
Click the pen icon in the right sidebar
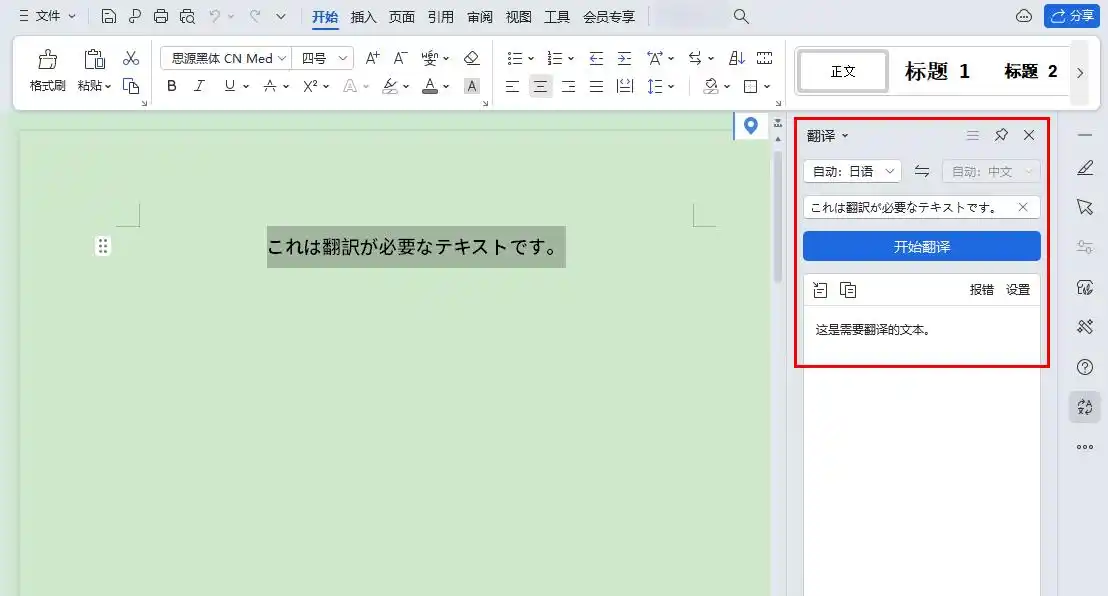click(1085, 168)
